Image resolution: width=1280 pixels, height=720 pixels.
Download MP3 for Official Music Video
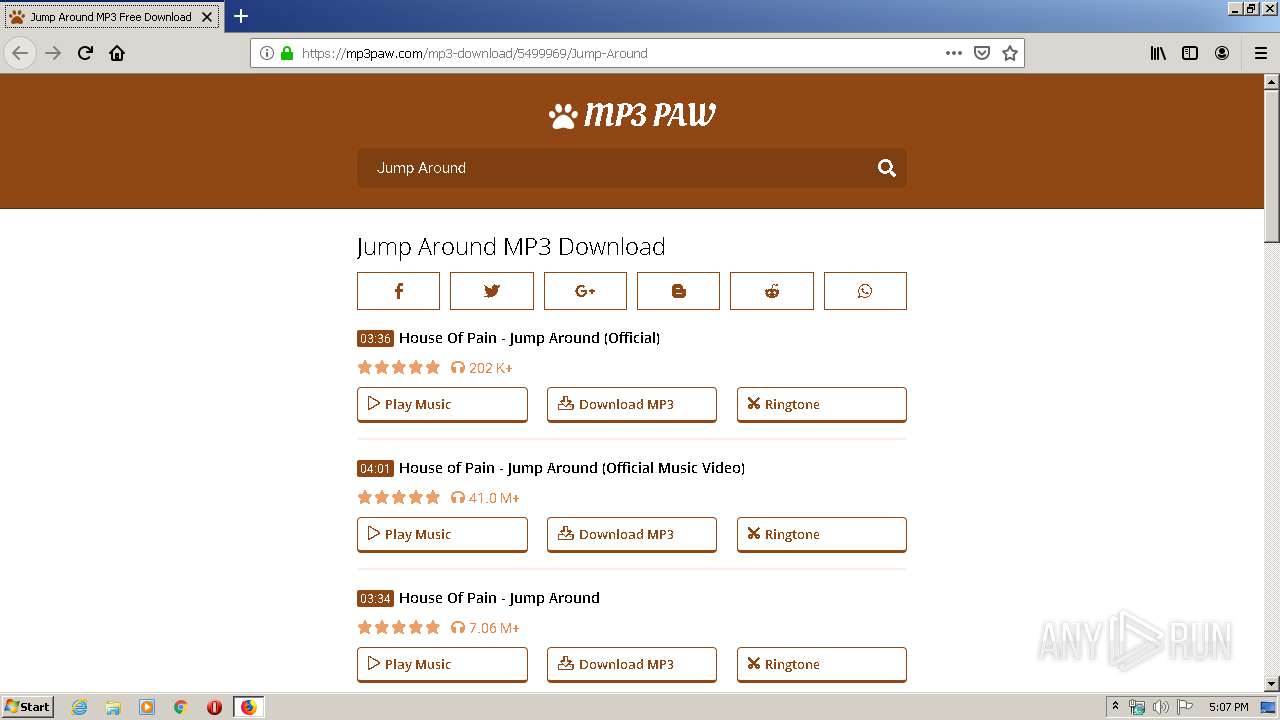632,534
